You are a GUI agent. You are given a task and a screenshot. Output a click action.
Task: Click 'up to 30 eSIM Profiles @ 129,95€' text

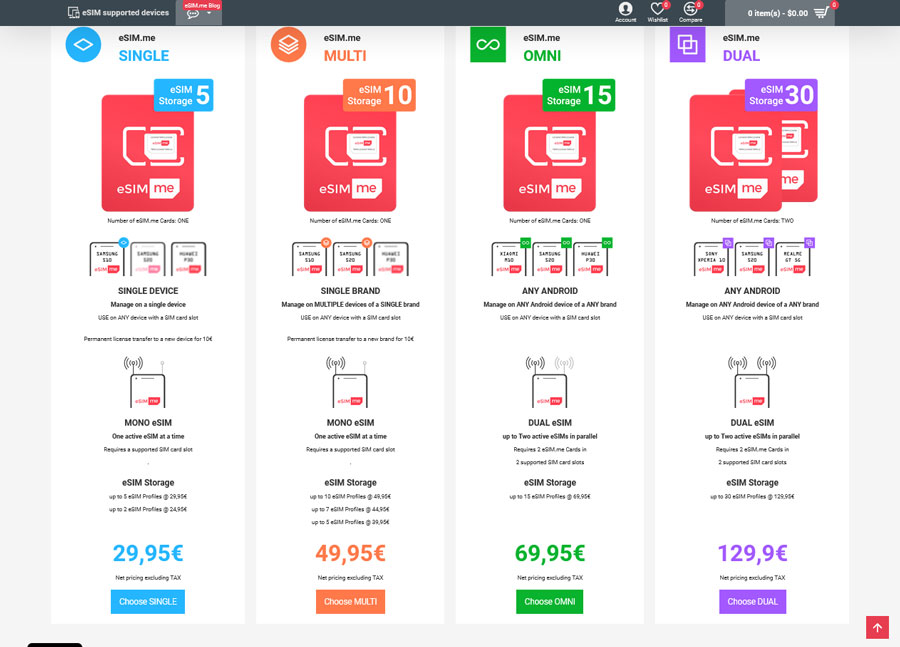click(x=752, y=497)
